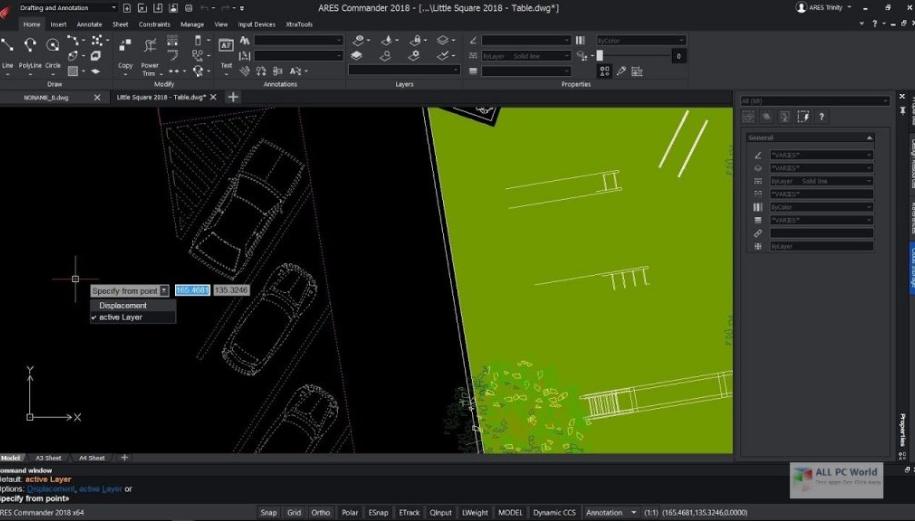The width and height of the screenshot is (915, 524).
Task: Click the Smart Select lightning icon in palette
Action: pyautogui.click(x=803, y=117)
